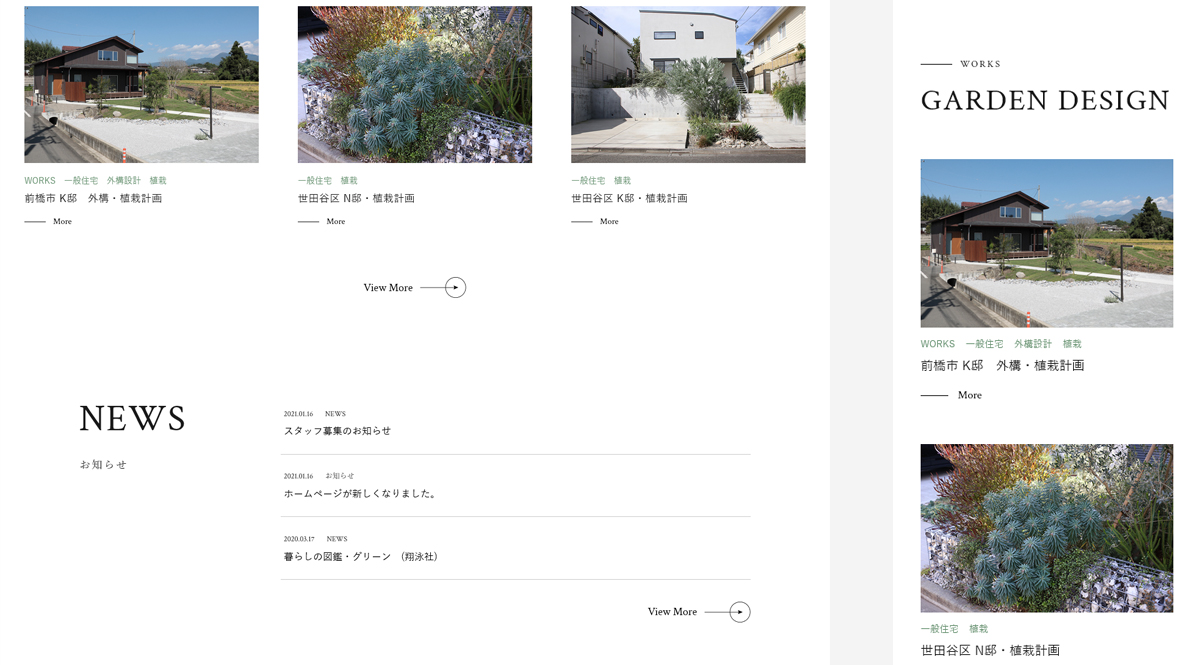Select the 外構設計 tag under the first project
1200x665 pixels.
pos(124,181)
